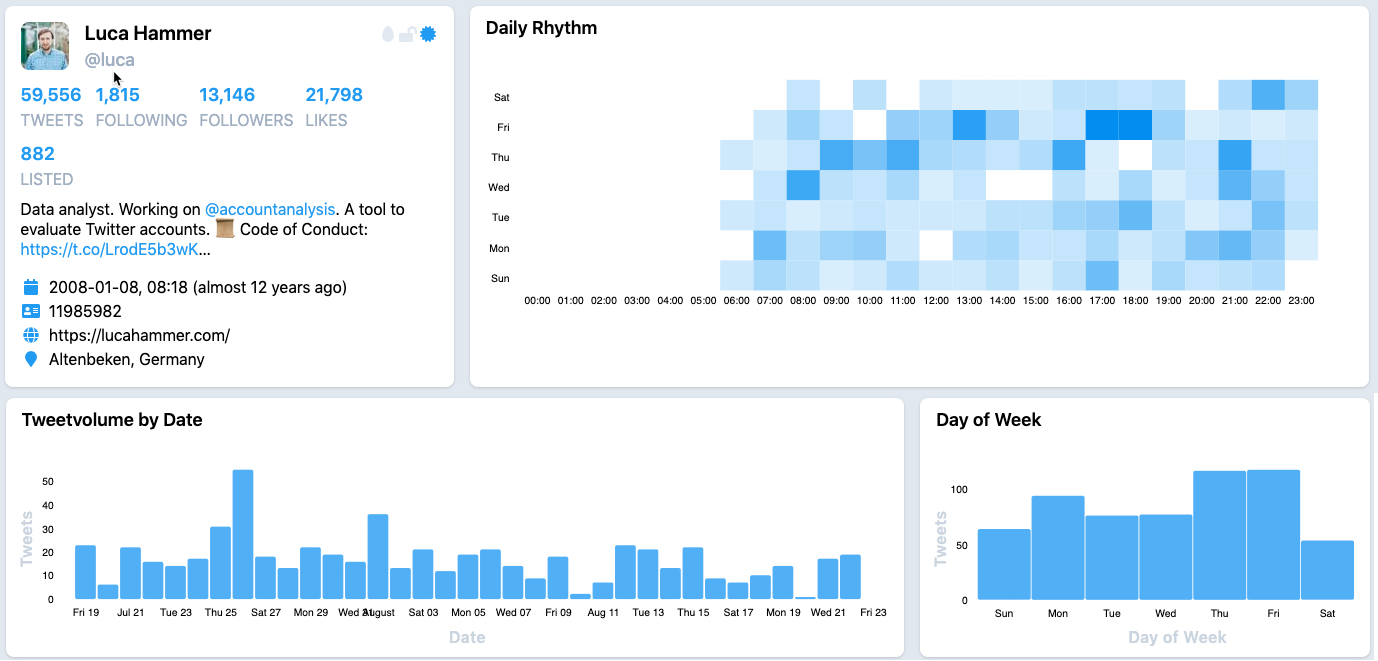Screen dimensions: 1378x661
Task: Click the Sun bar in Day of Week chart
Action: [1004, 564]
